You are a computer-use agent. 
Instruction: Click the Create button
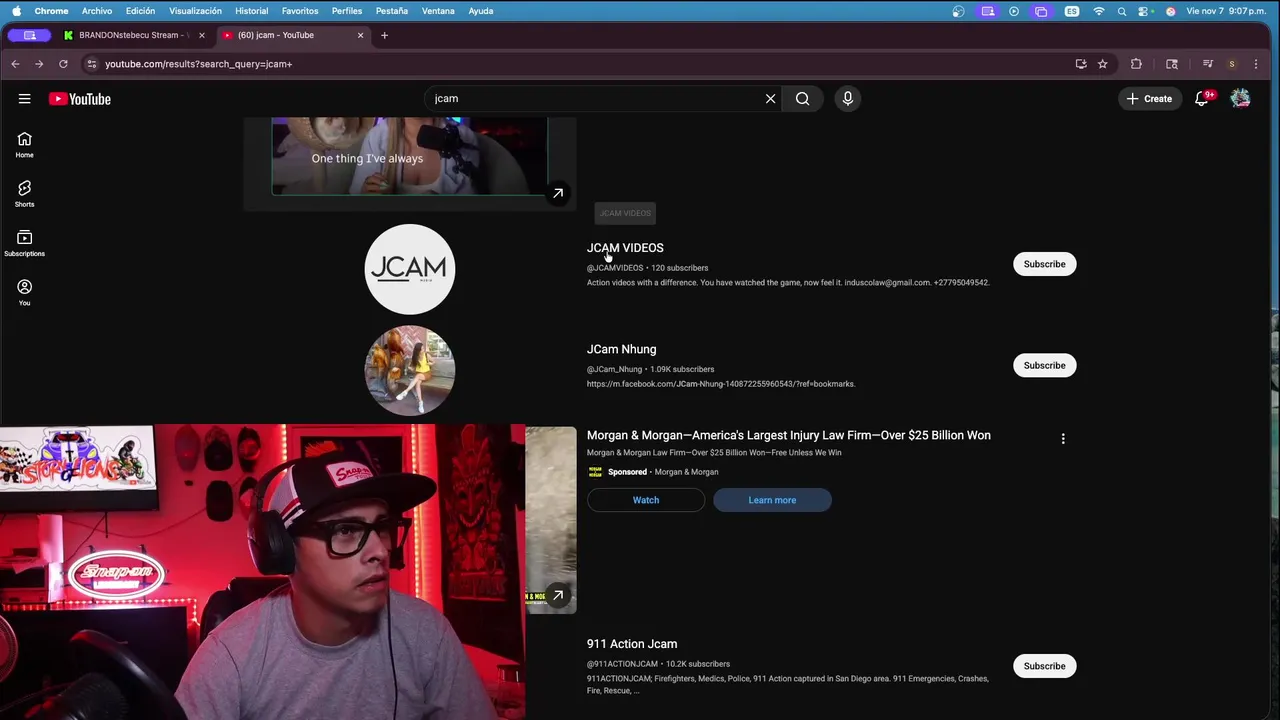[x=1149, y=99]
